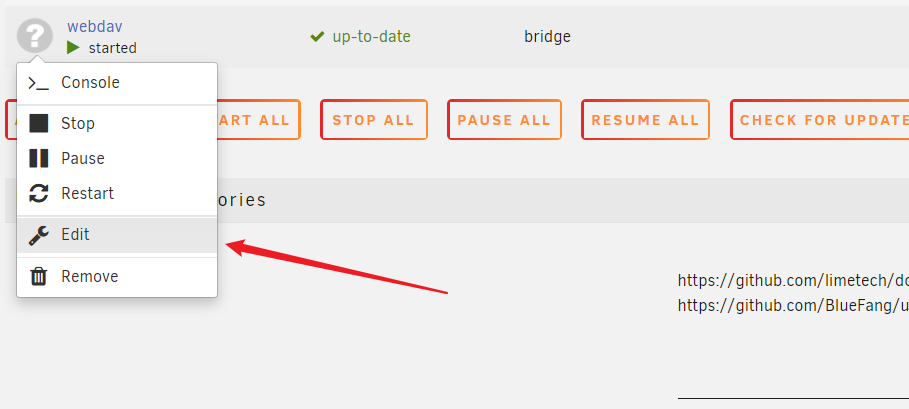Open Console from the context menu
This screenshot has height=409, width=909.
(90, 83)
